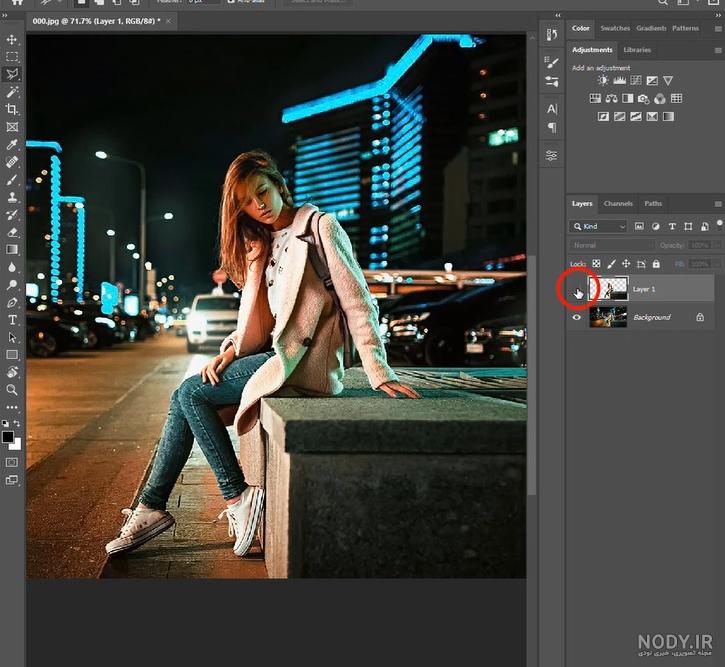This screenshot has height=667, width=725.
Task: Toggle lock transparent pixels
Action: coord(596,263)
